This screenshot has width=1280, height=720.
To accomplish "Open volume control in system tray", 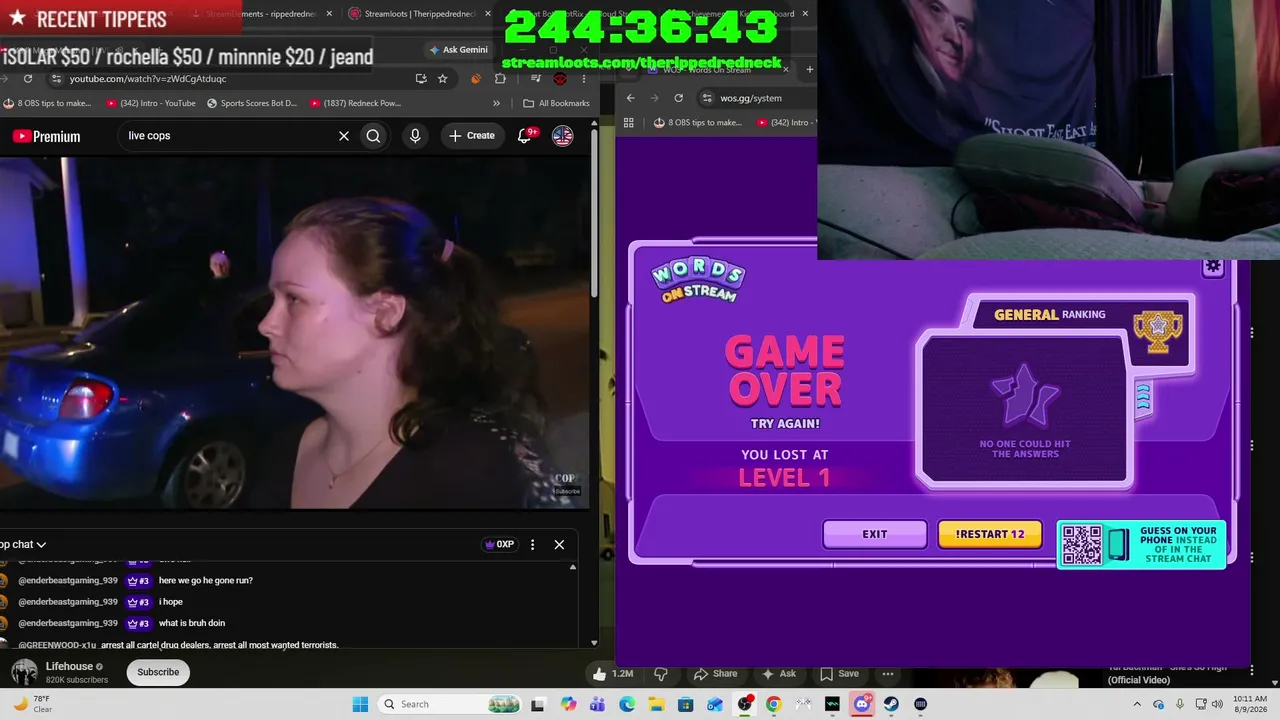I will click(1217, 704).
